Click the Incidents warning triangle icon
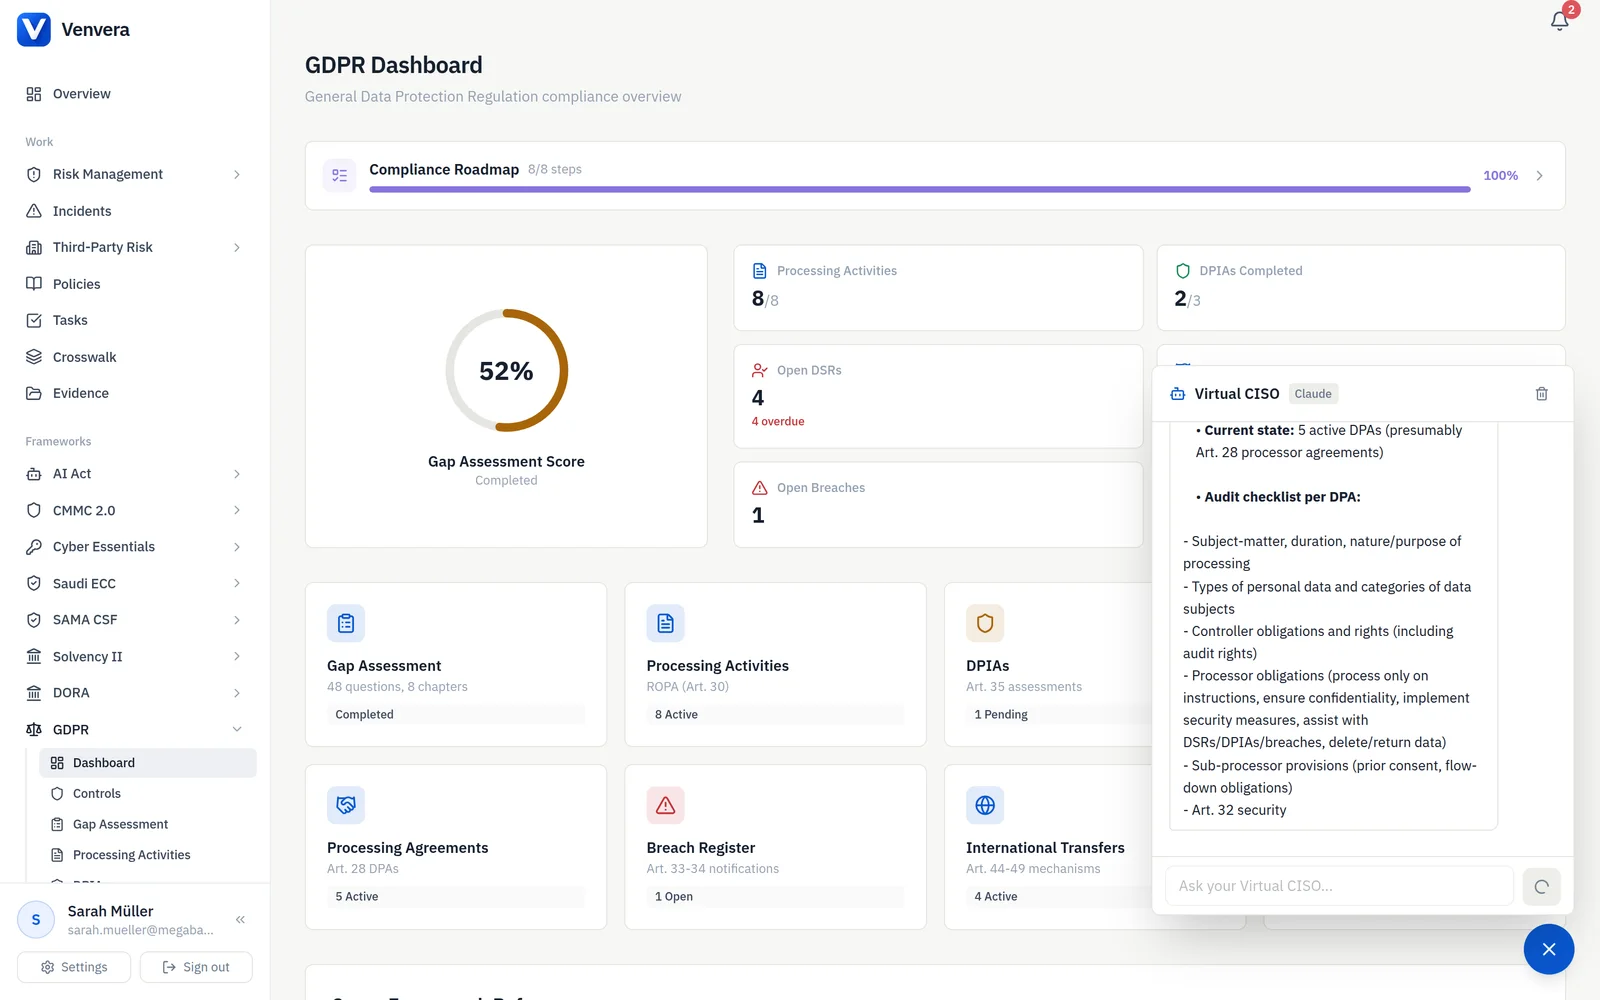This screenshot has height=1000, width=1600. [34, 211]
